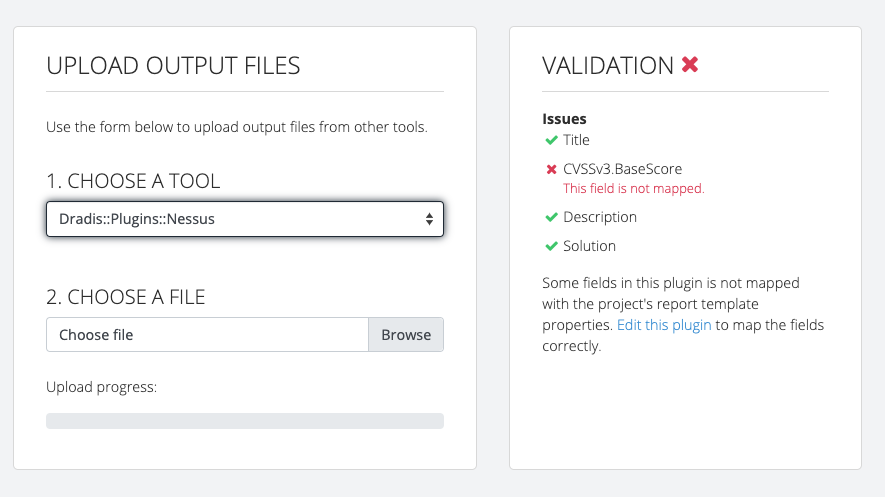Click the Description field label

[x=600, y=217]
